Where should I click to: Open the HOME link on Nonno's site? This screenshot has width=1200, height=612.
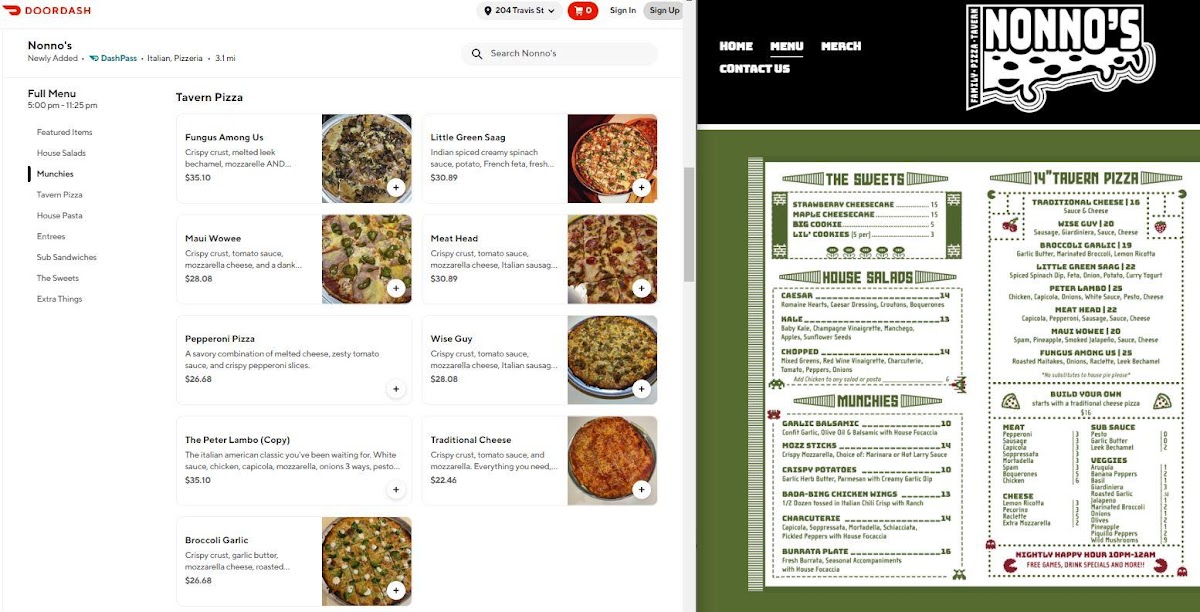click(736, 46)
